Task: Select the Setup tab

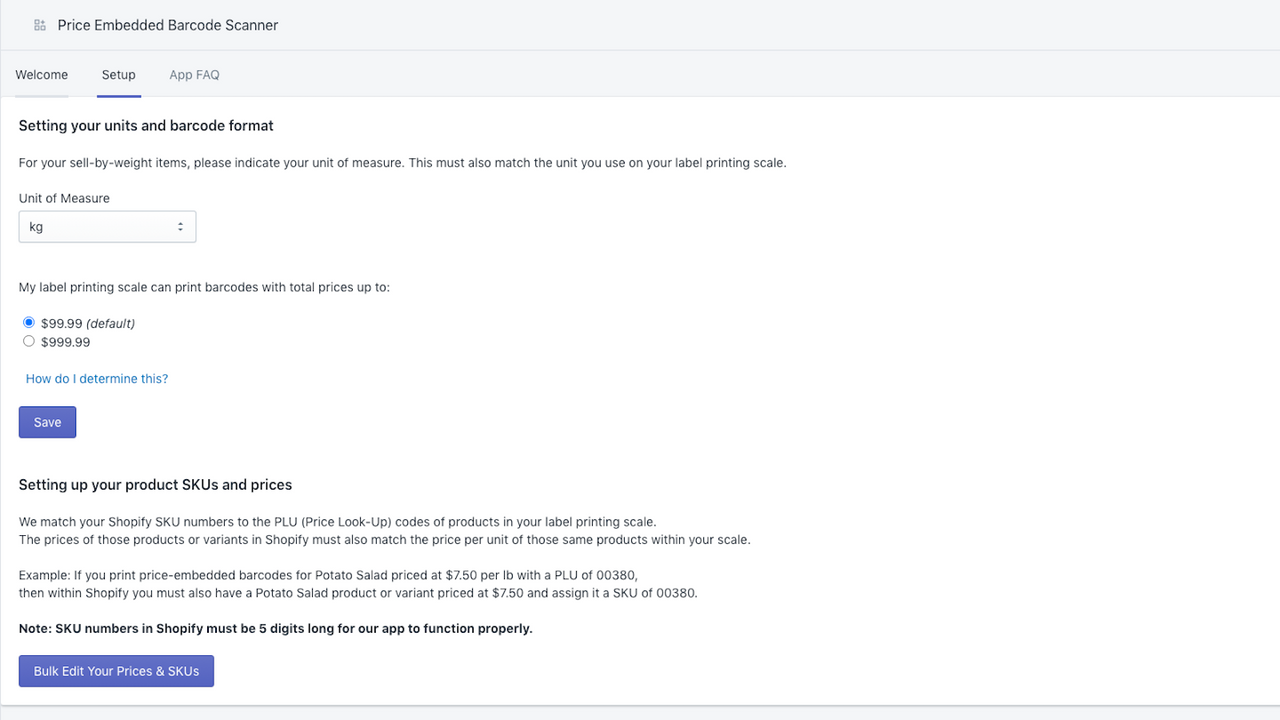Action: click(x=118, y=74)
